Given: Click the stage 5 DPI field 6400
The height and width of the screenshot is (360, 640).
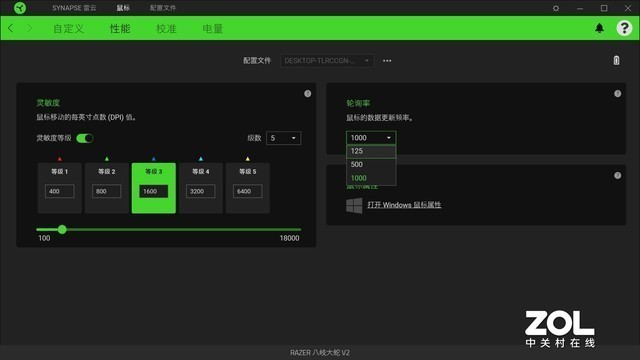Looking at the screenshot, I should (x=247, y=191).
